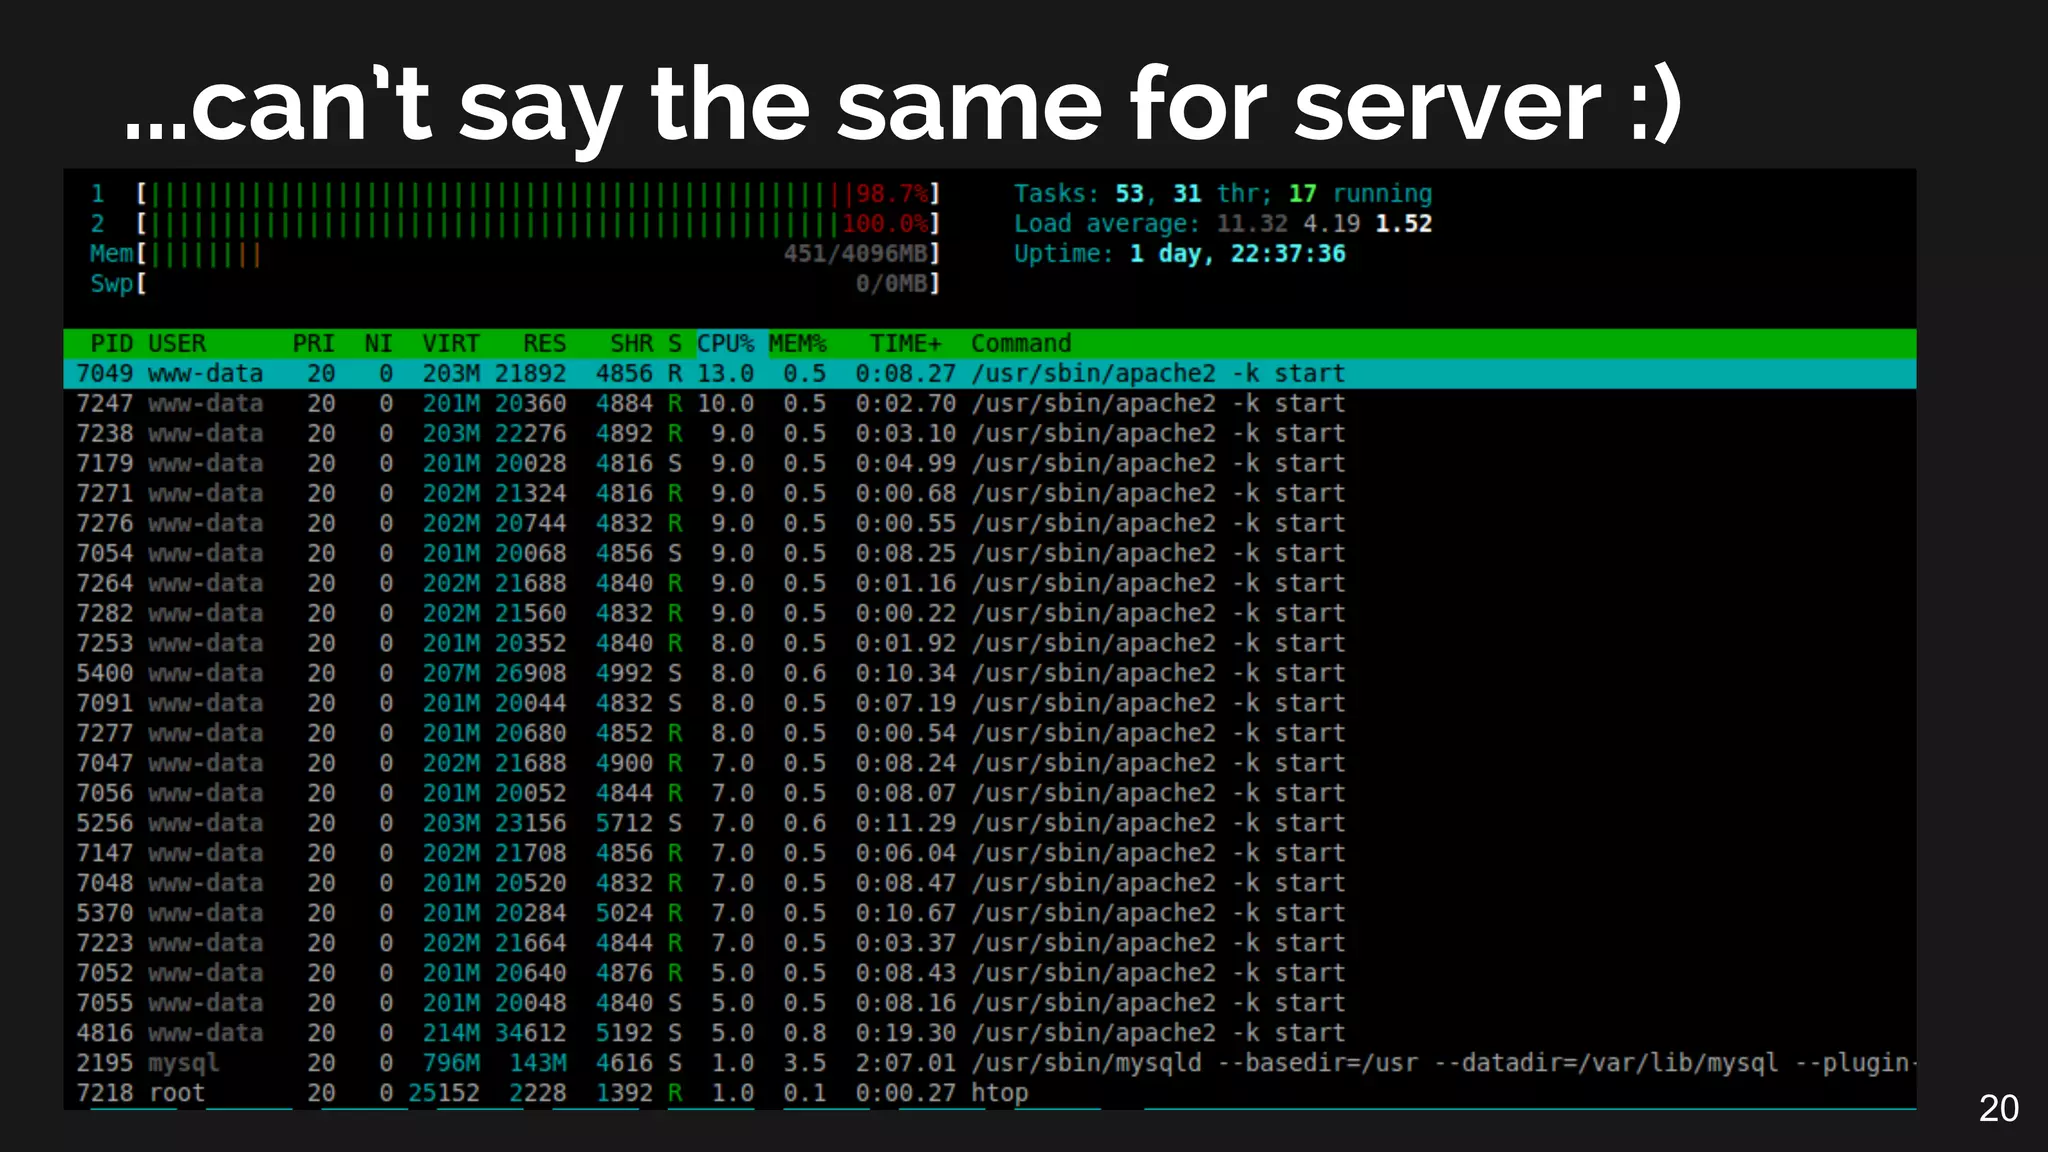Click the PRI column header
Image resolution: width=2048 pixels, height=1152 pixels.
pyautogui.click(x=313, y=344)
